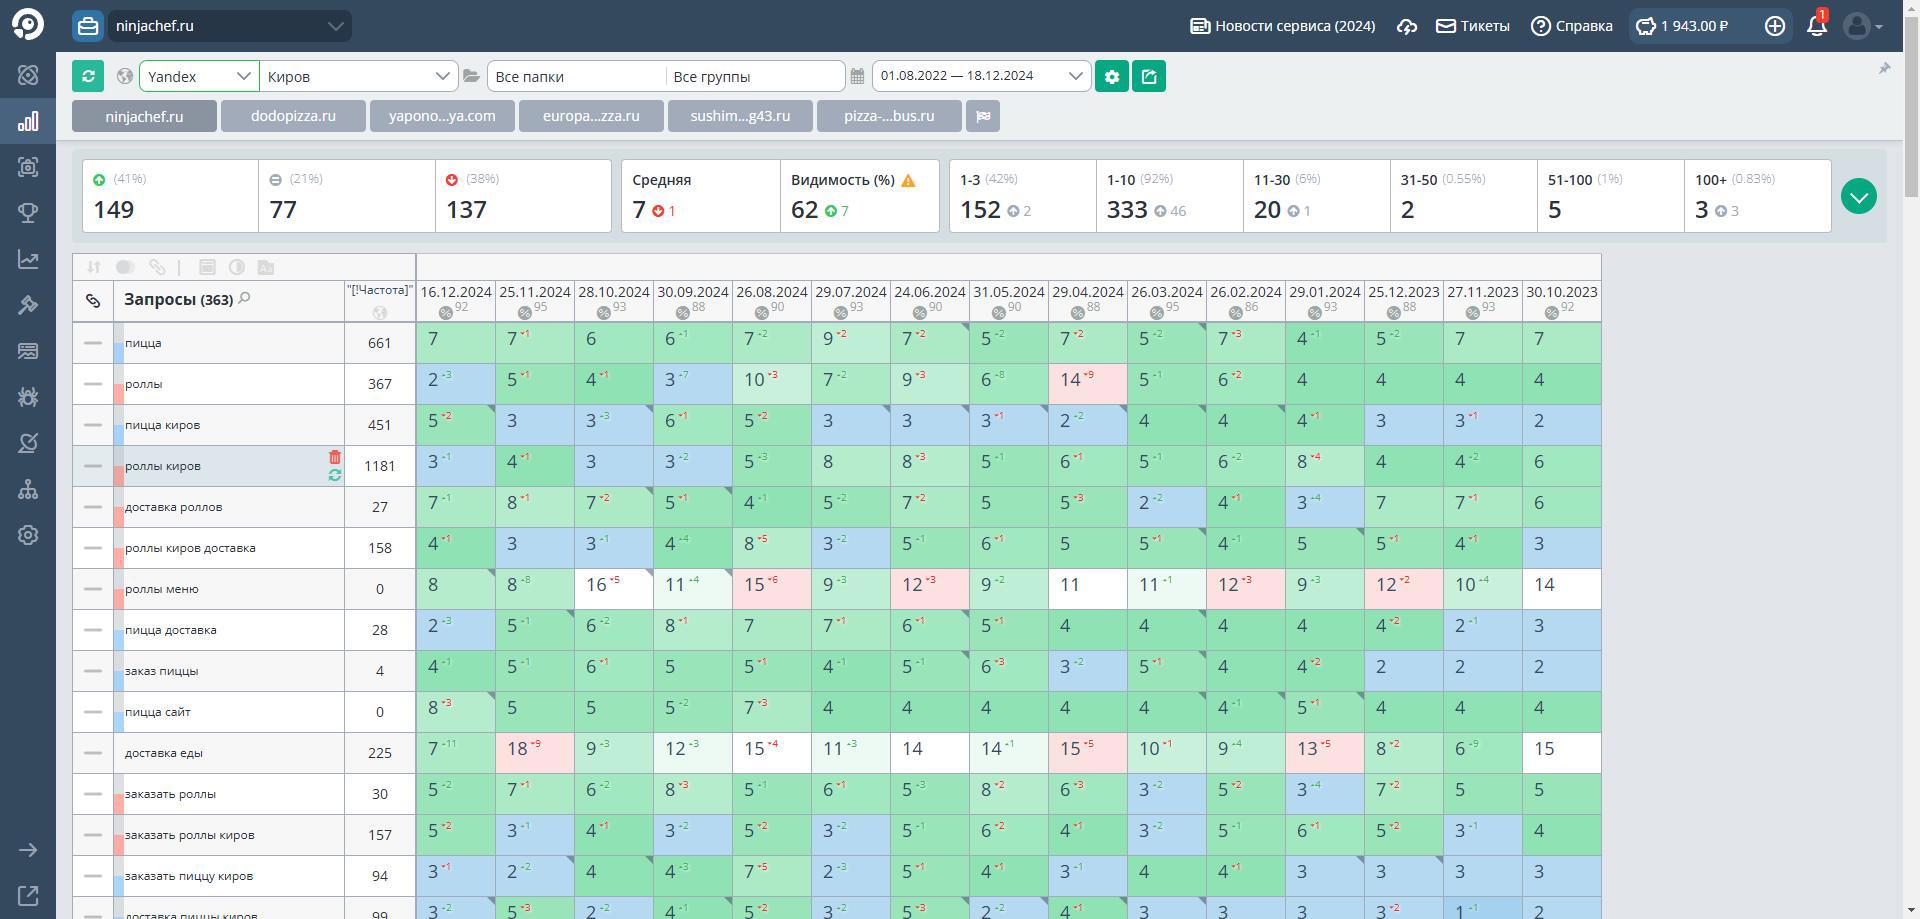Open the date range 01.08.2022 — 18.12.2024 dropdown

pos(981,76)
